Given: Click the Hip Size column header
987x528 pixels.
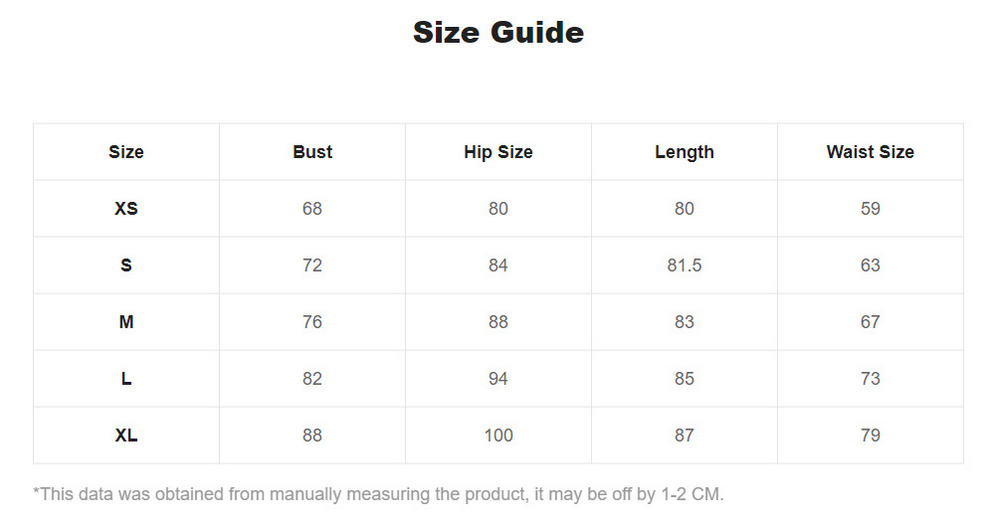Looking at the screenshot, I should [x=498, y=152].
